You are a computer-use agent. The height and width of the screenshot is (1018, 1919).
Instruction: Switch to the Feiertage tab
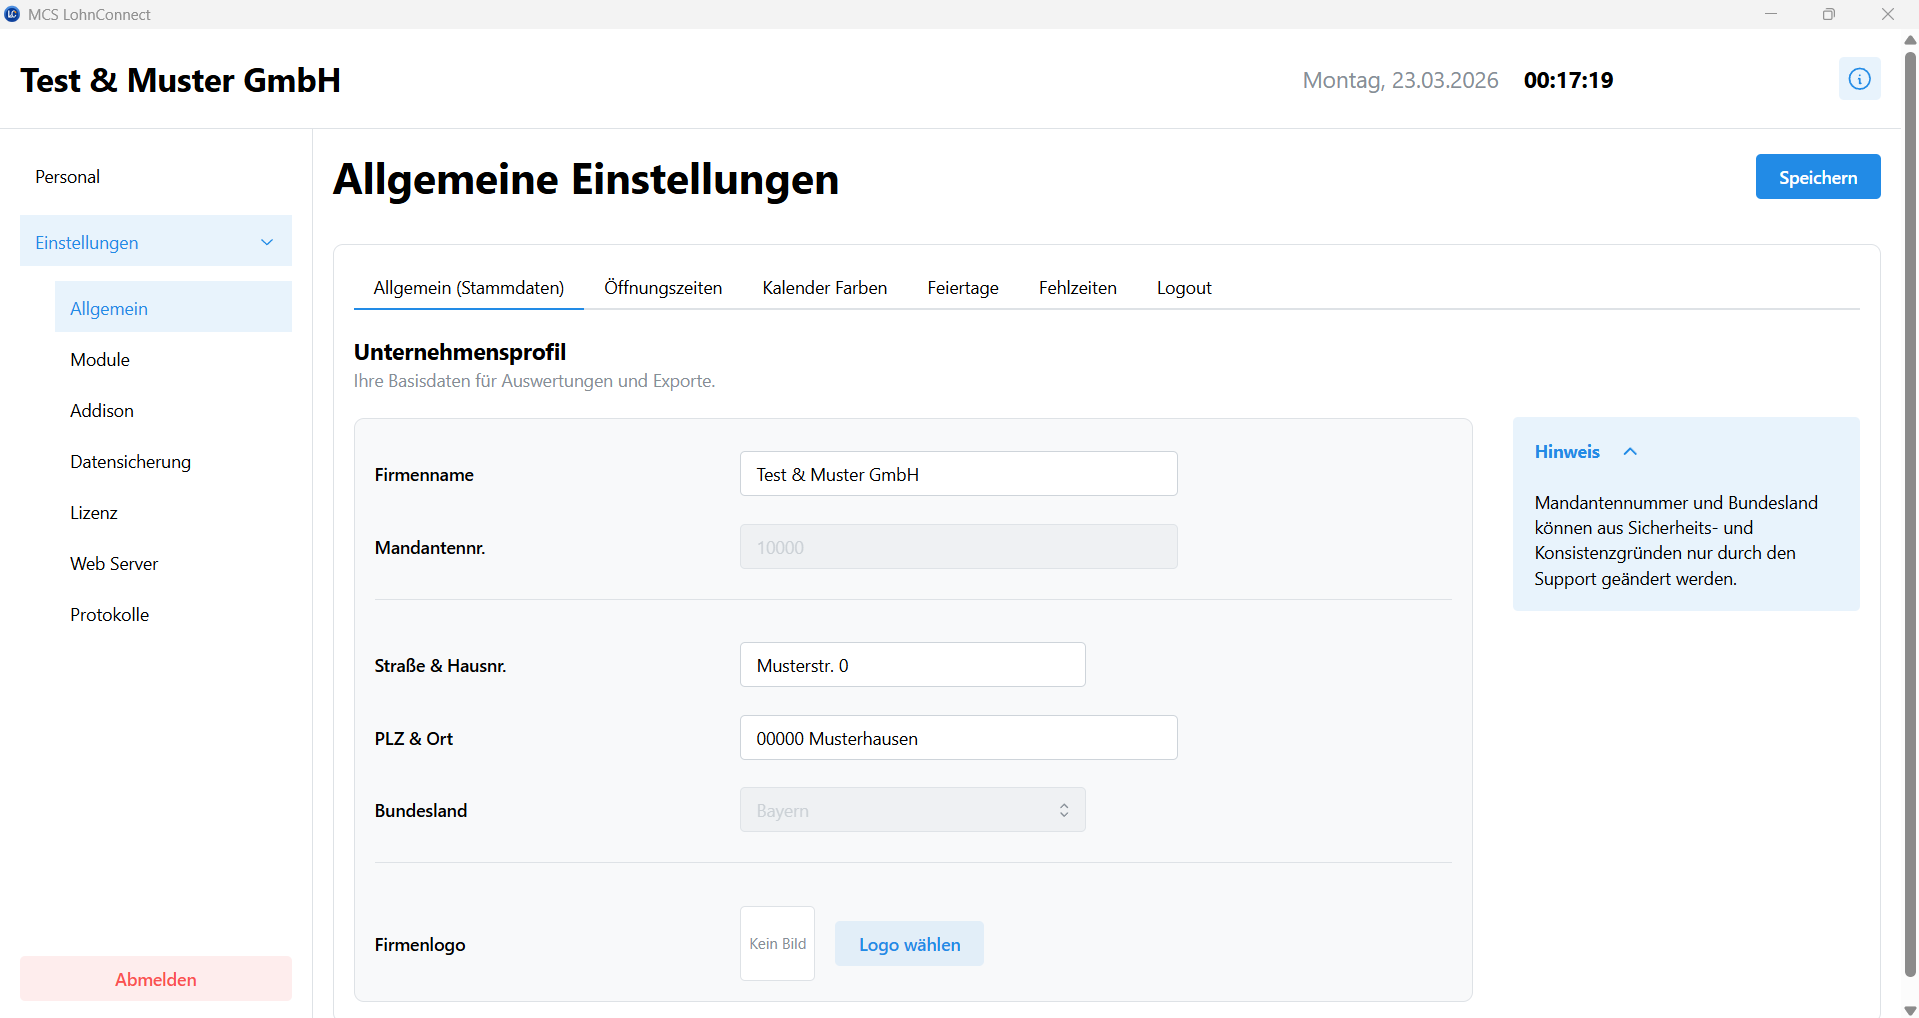click(962, 287)
